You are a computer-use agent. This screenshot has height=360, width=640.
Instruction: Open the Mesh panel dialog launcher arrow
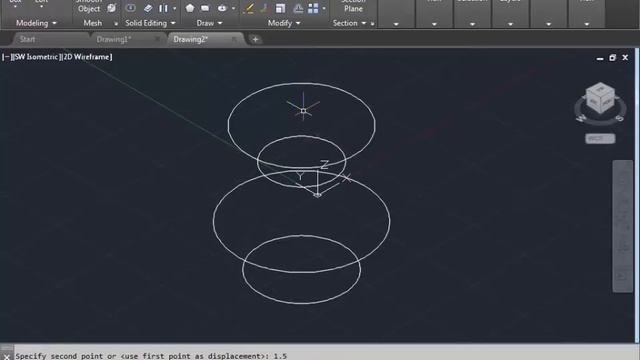tap(116, 24)
